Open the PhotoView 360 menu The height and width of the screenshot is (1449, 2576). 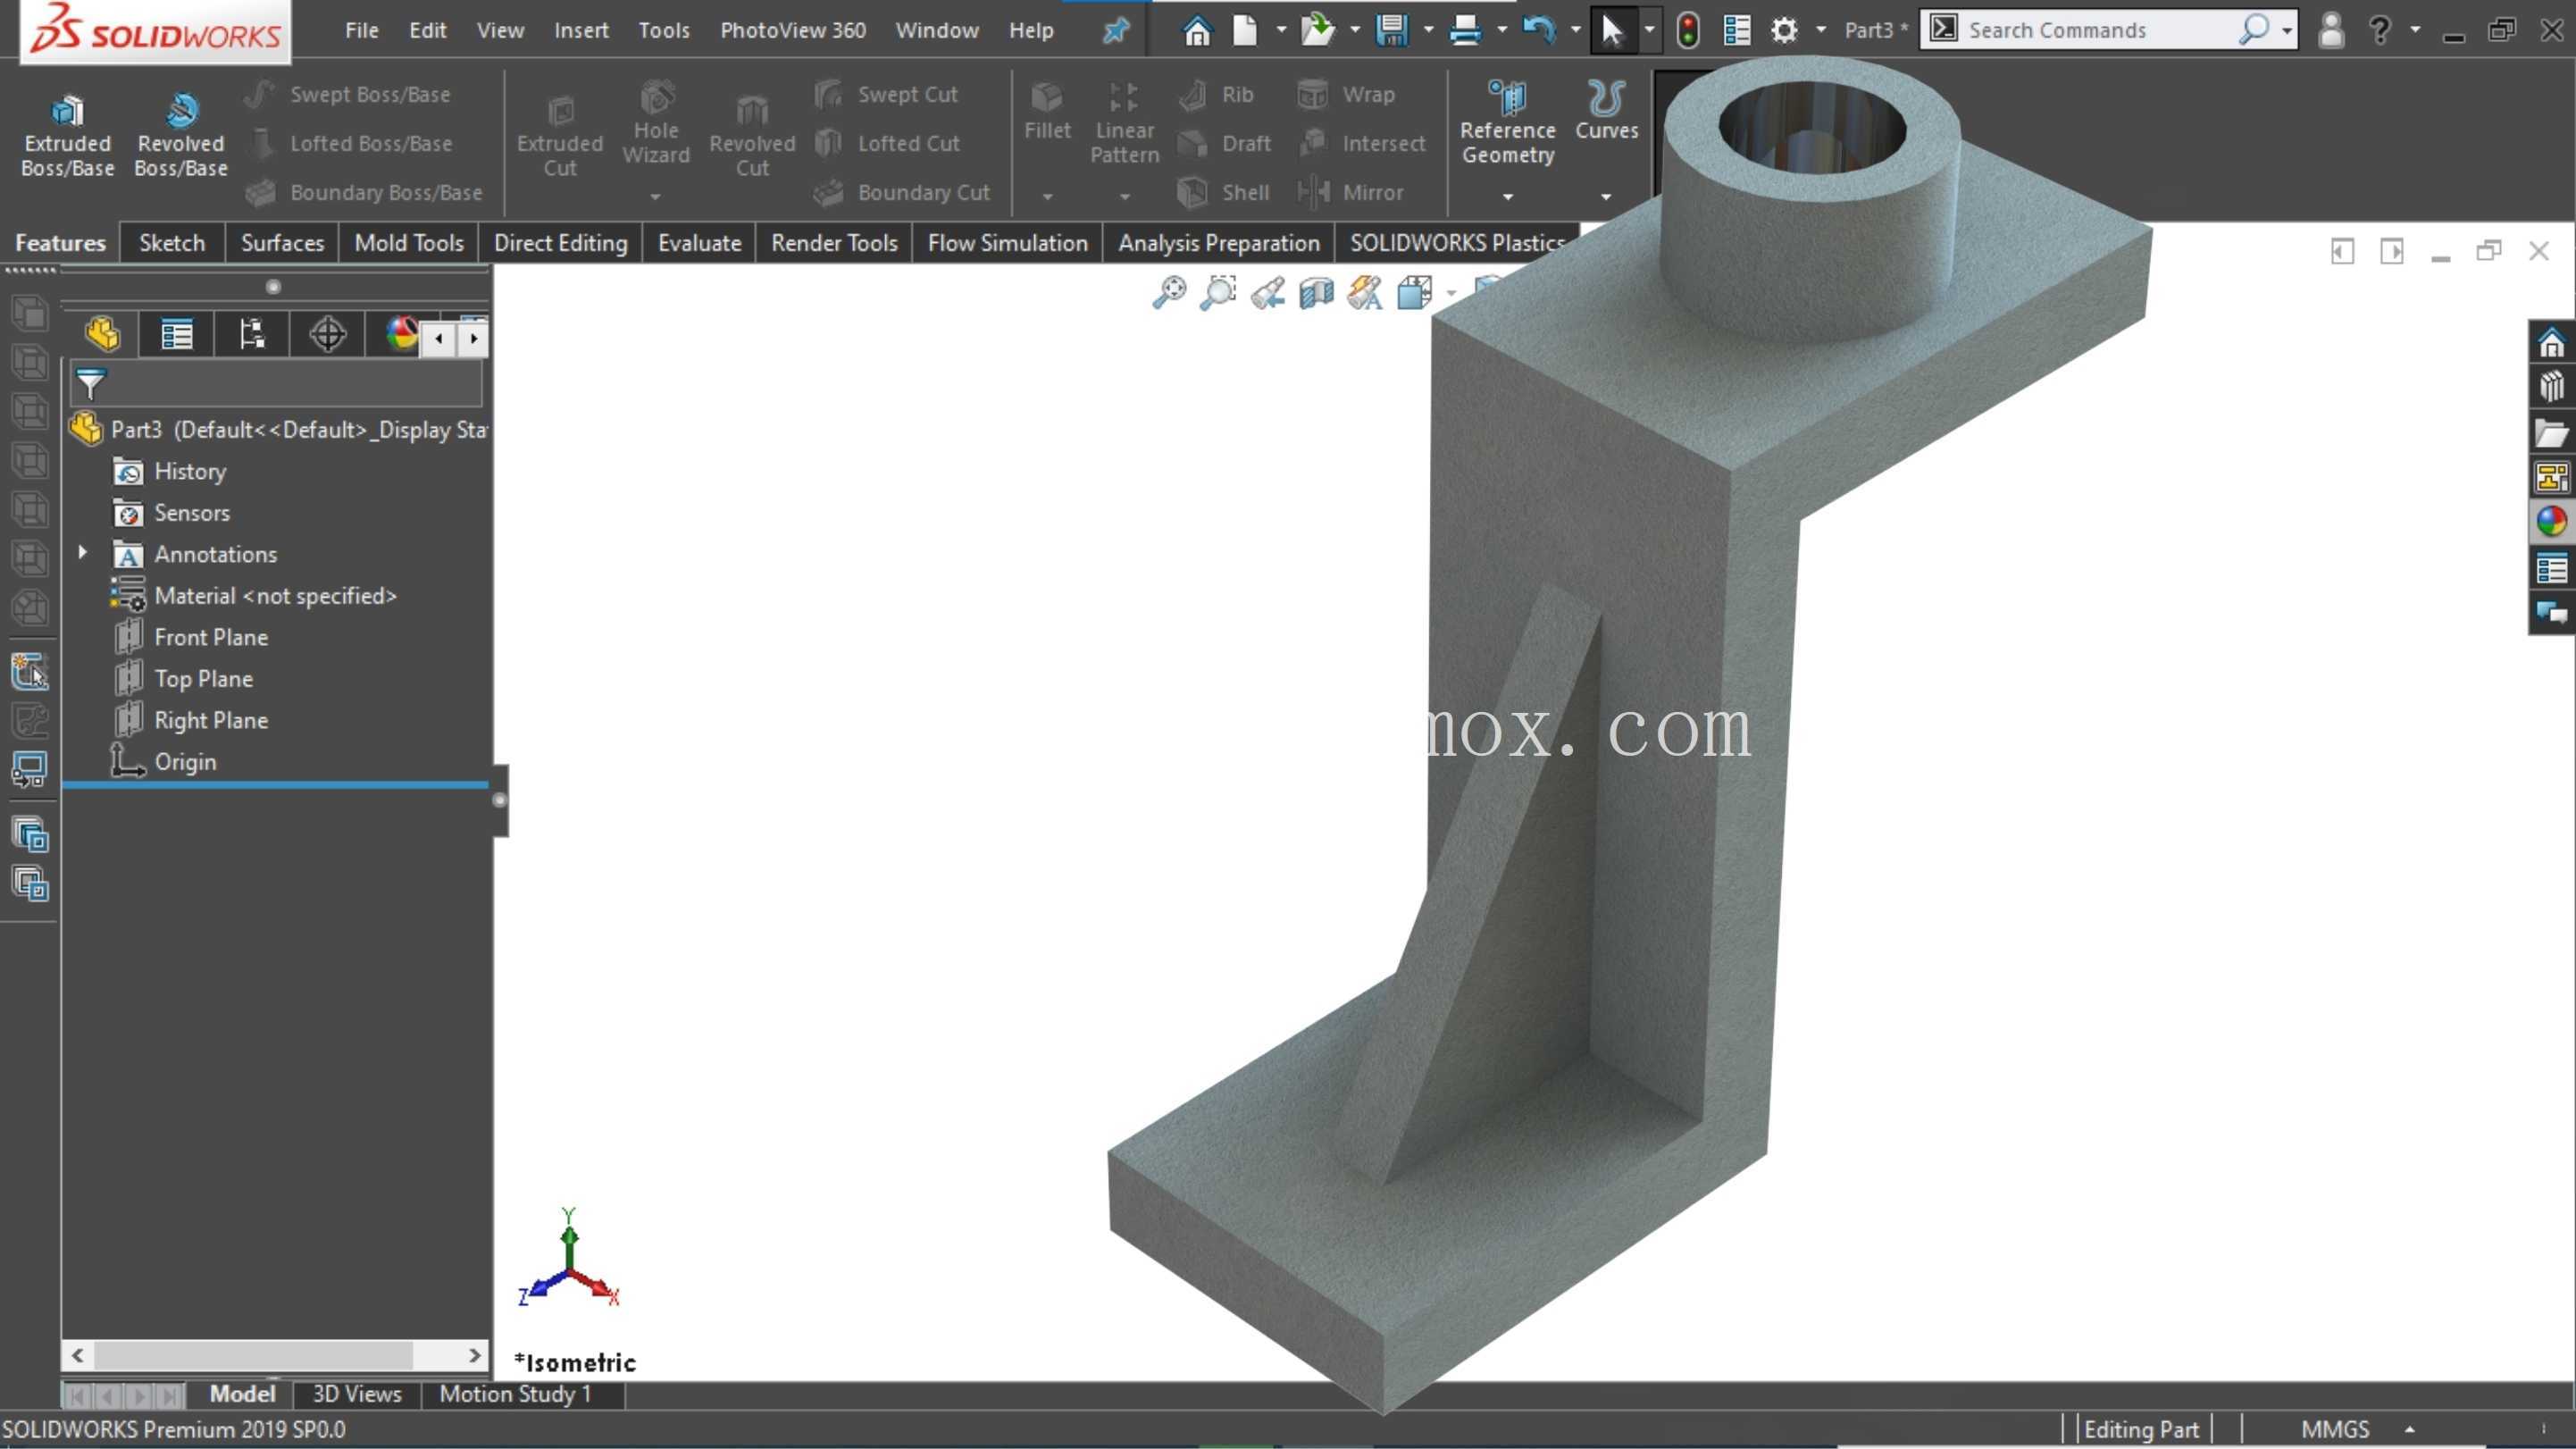(x=793, y=30)
